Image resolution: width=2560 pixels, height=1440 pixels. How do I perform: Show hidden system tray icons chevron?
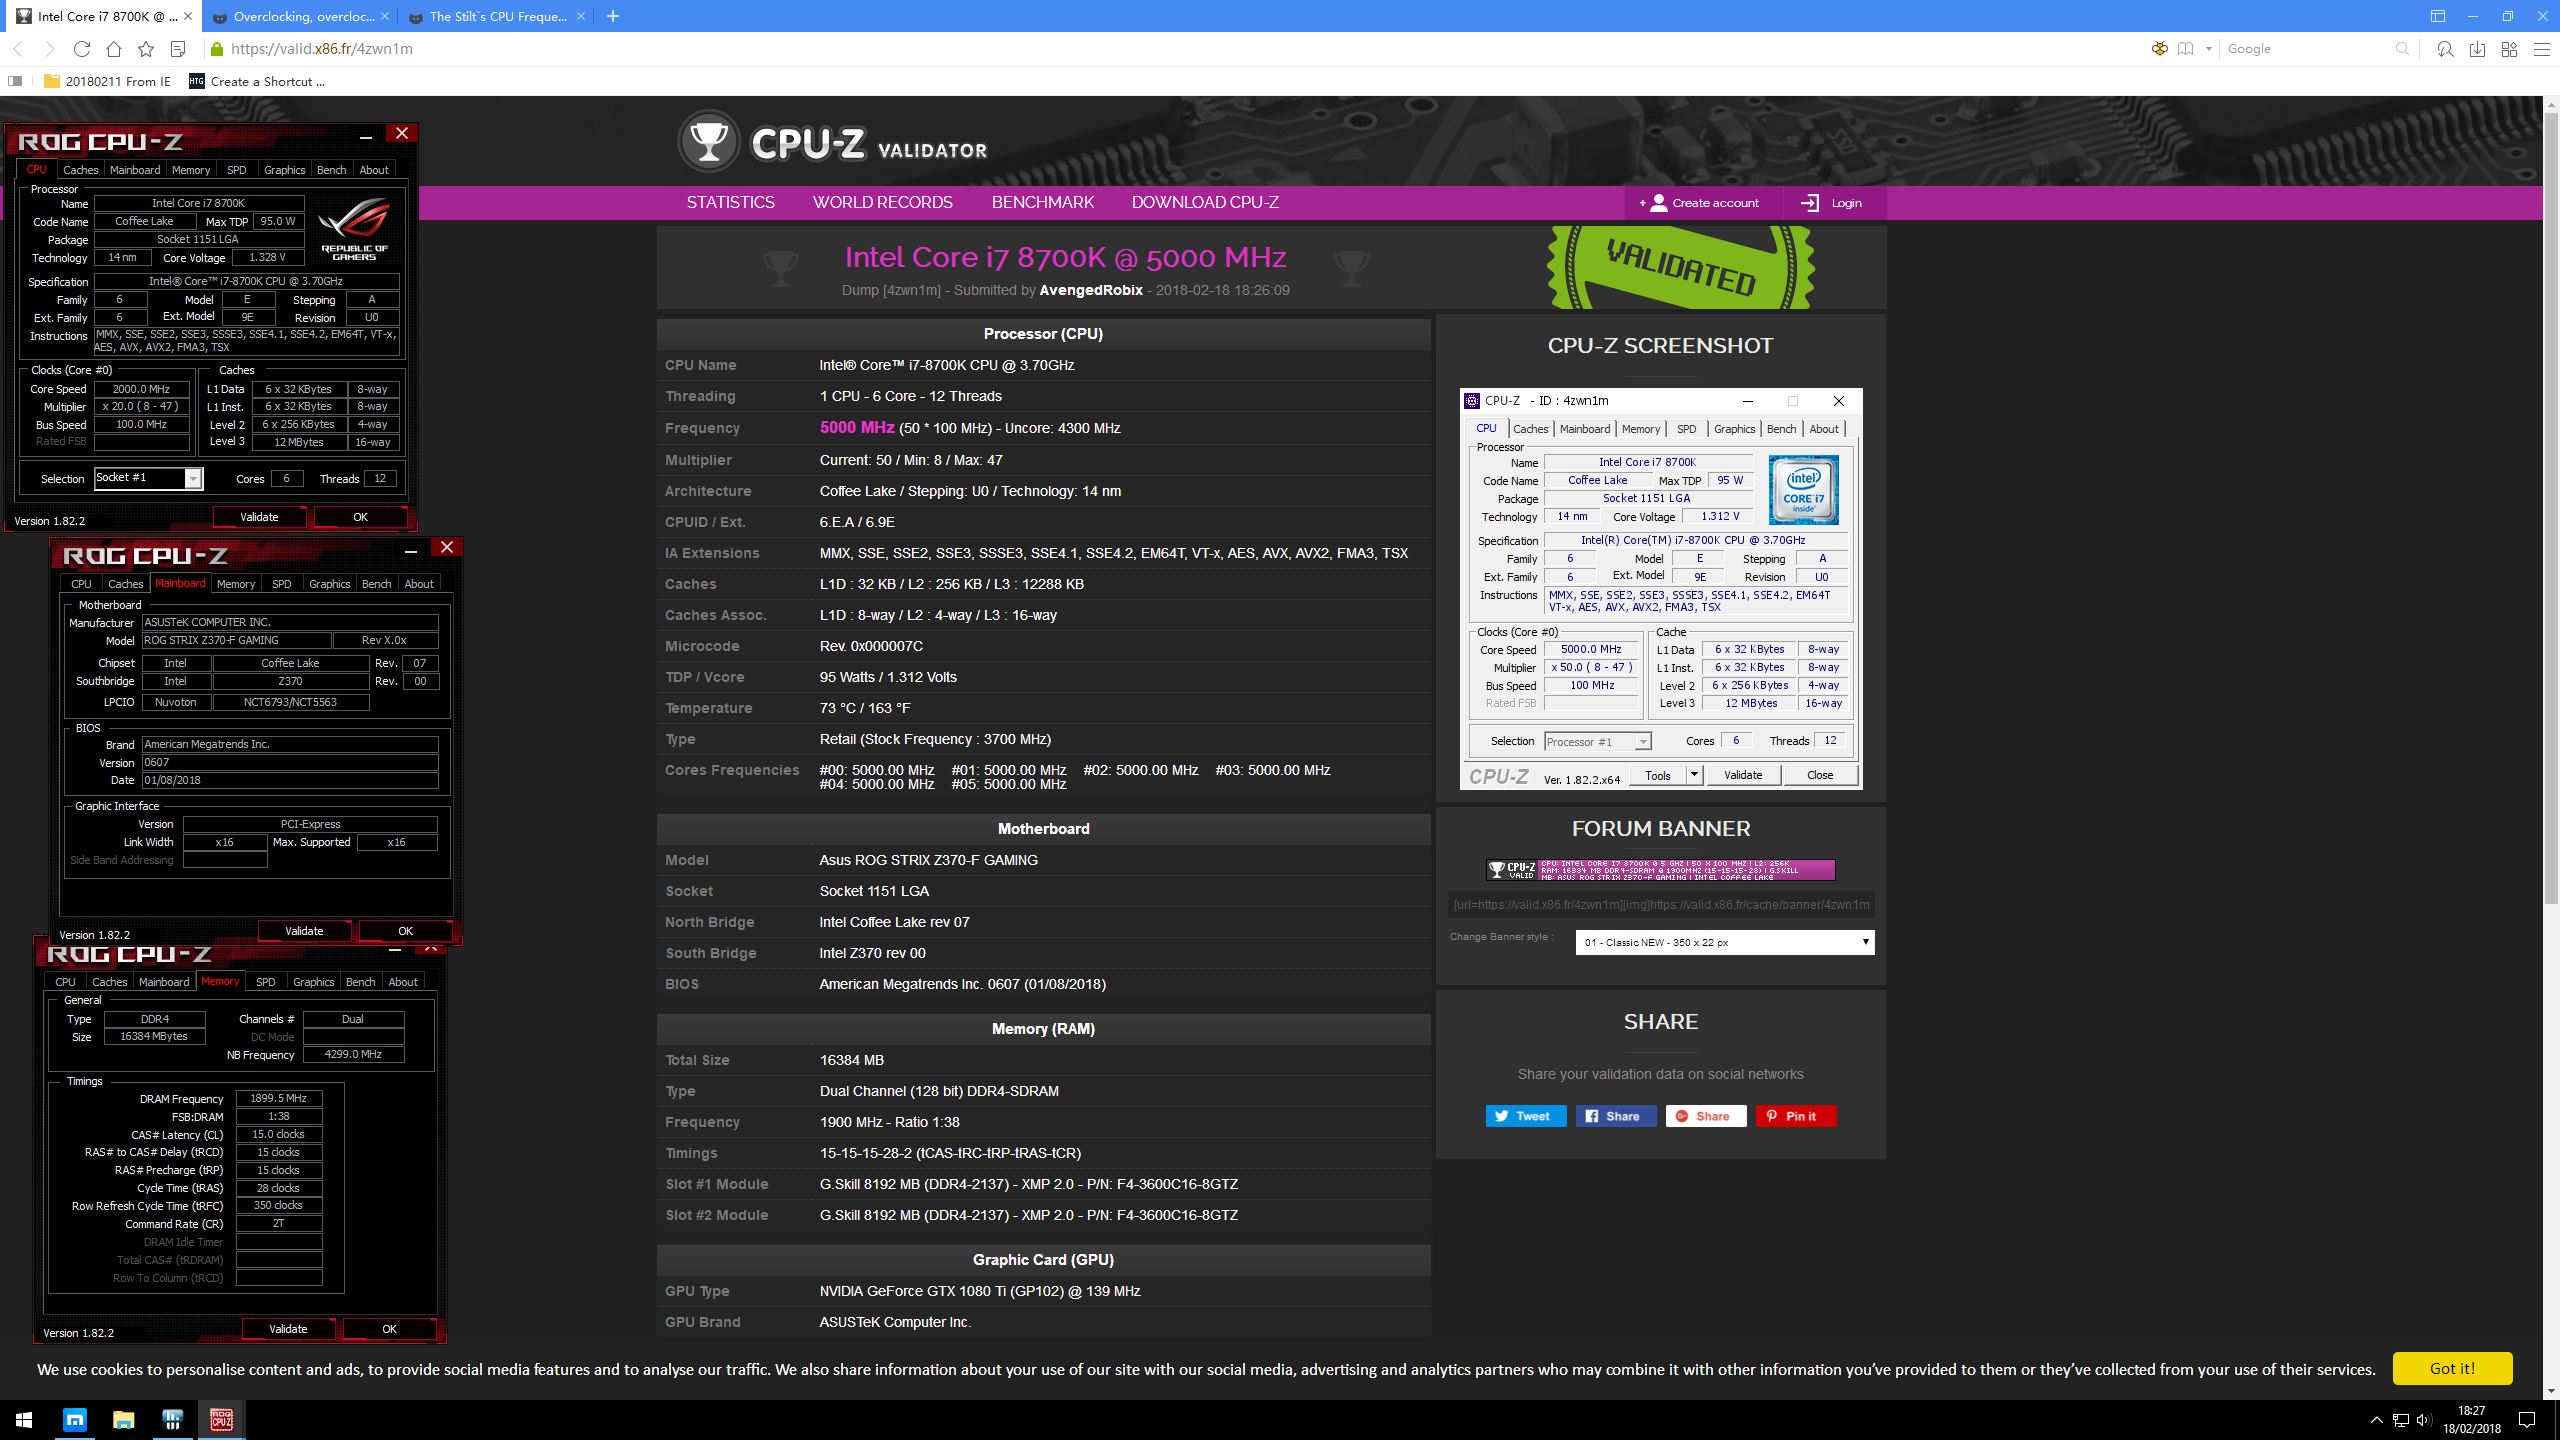tap(2376, 1420)
